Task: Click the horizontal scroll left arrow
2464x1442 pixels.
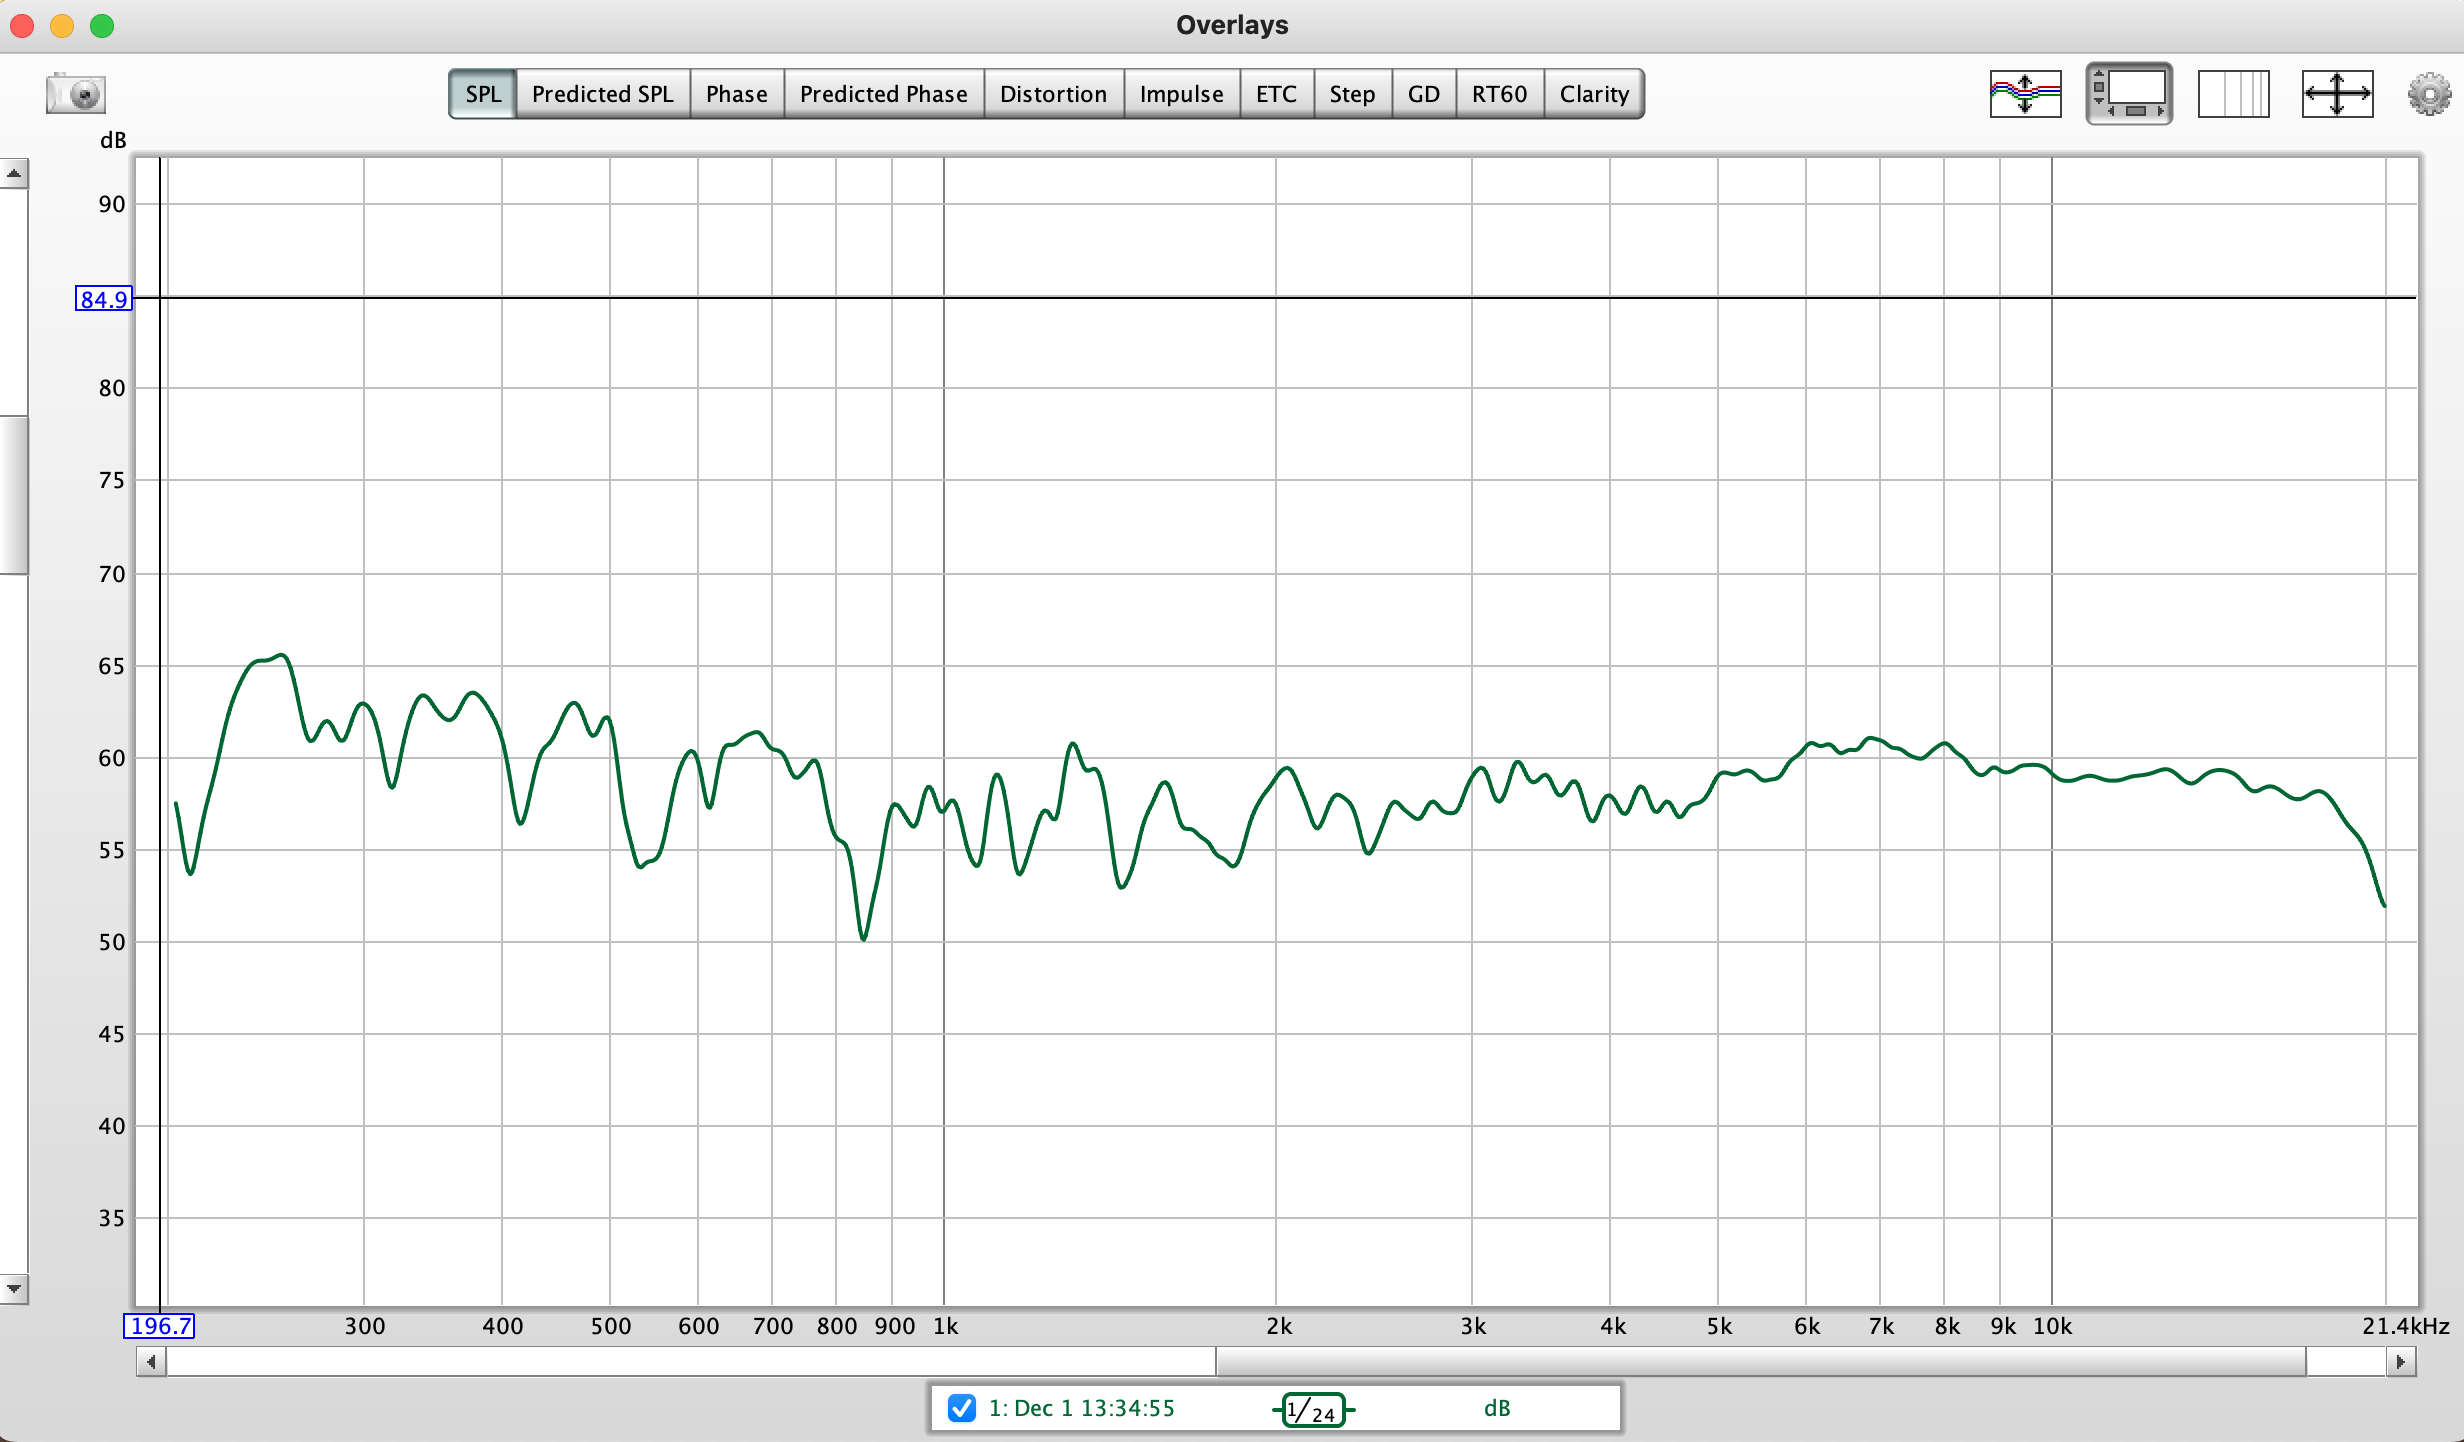Action: (x=151, y=1362)
